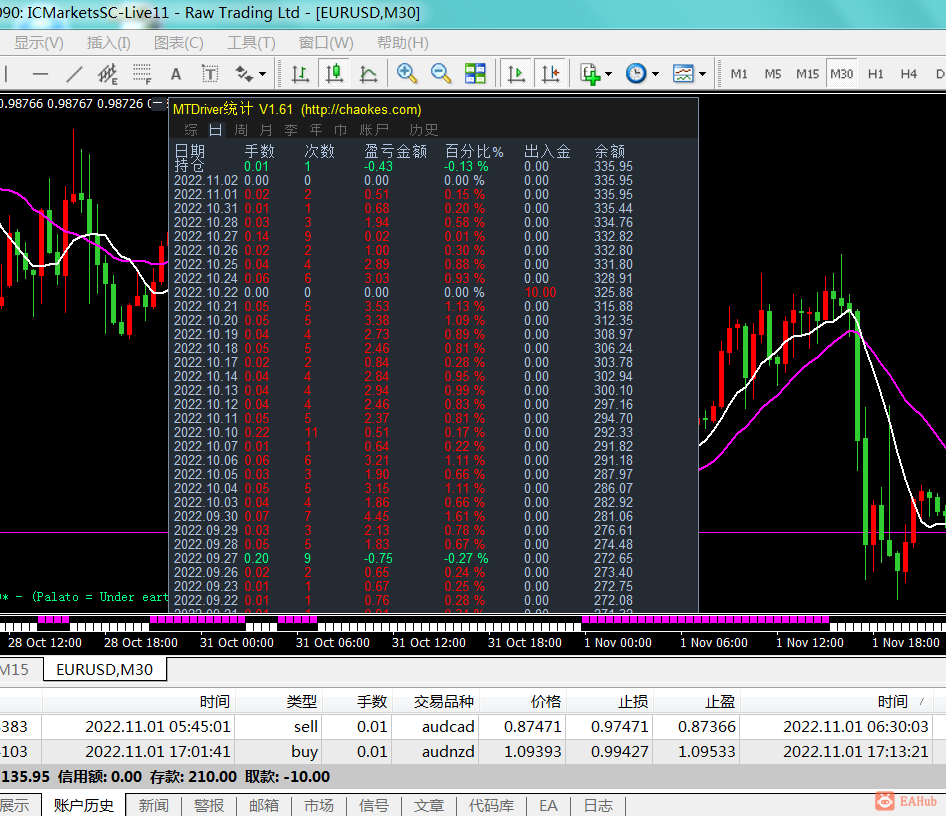Sort history by 价格 column header
Image resolution: width=946 pixels, height=816 pixels.
(522, 701)
